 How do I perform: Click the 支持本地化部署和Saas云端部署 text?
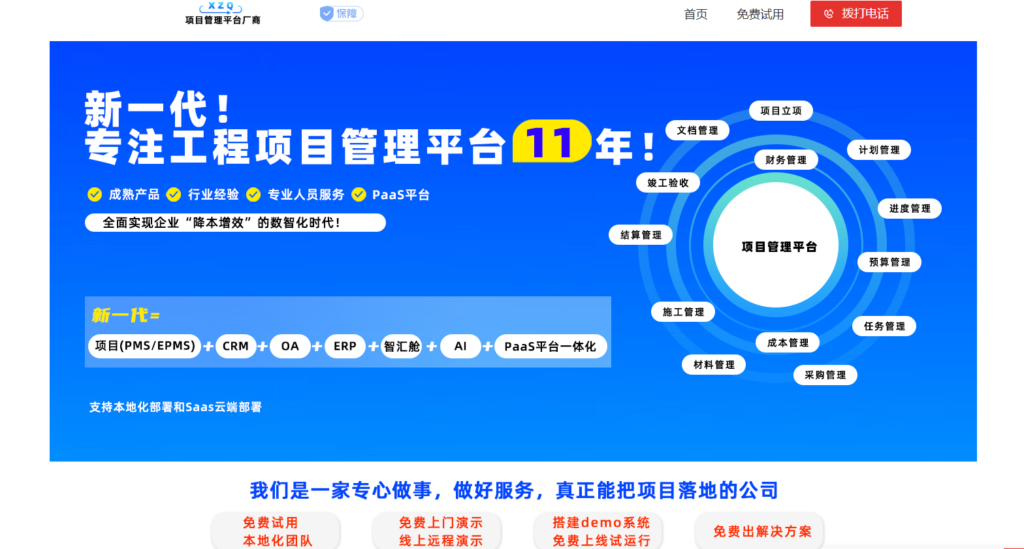(x=175, y=407)
